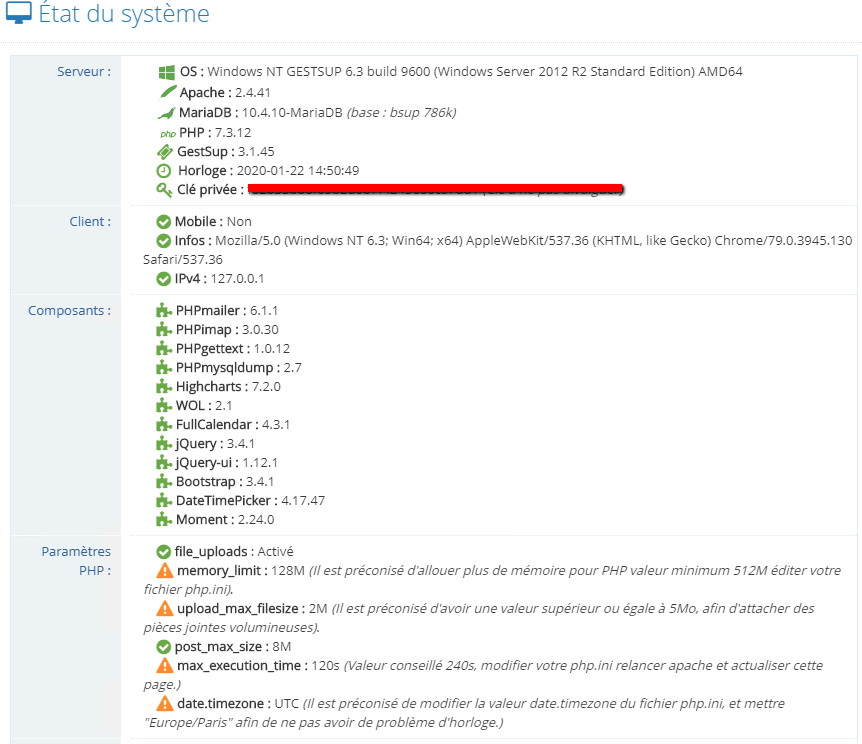This screenshot has height=744, width=862.
Task: Click the file_uploads value Activé
Action: pos(275,552)
